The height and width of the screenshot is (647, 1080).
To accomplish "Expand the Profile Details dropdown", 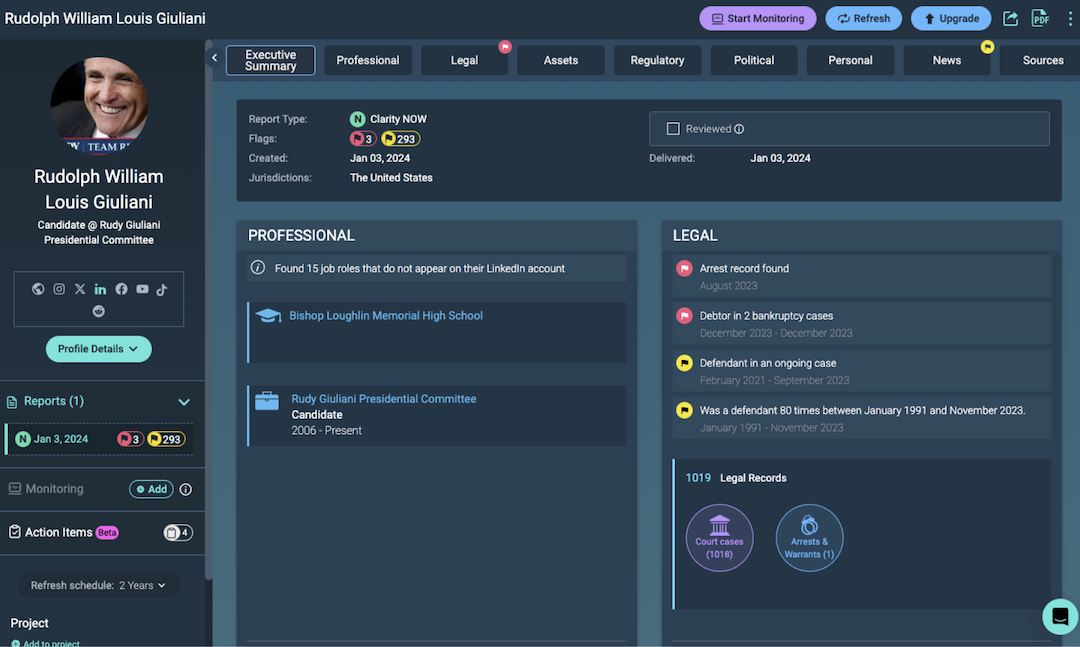I will 98,349.
